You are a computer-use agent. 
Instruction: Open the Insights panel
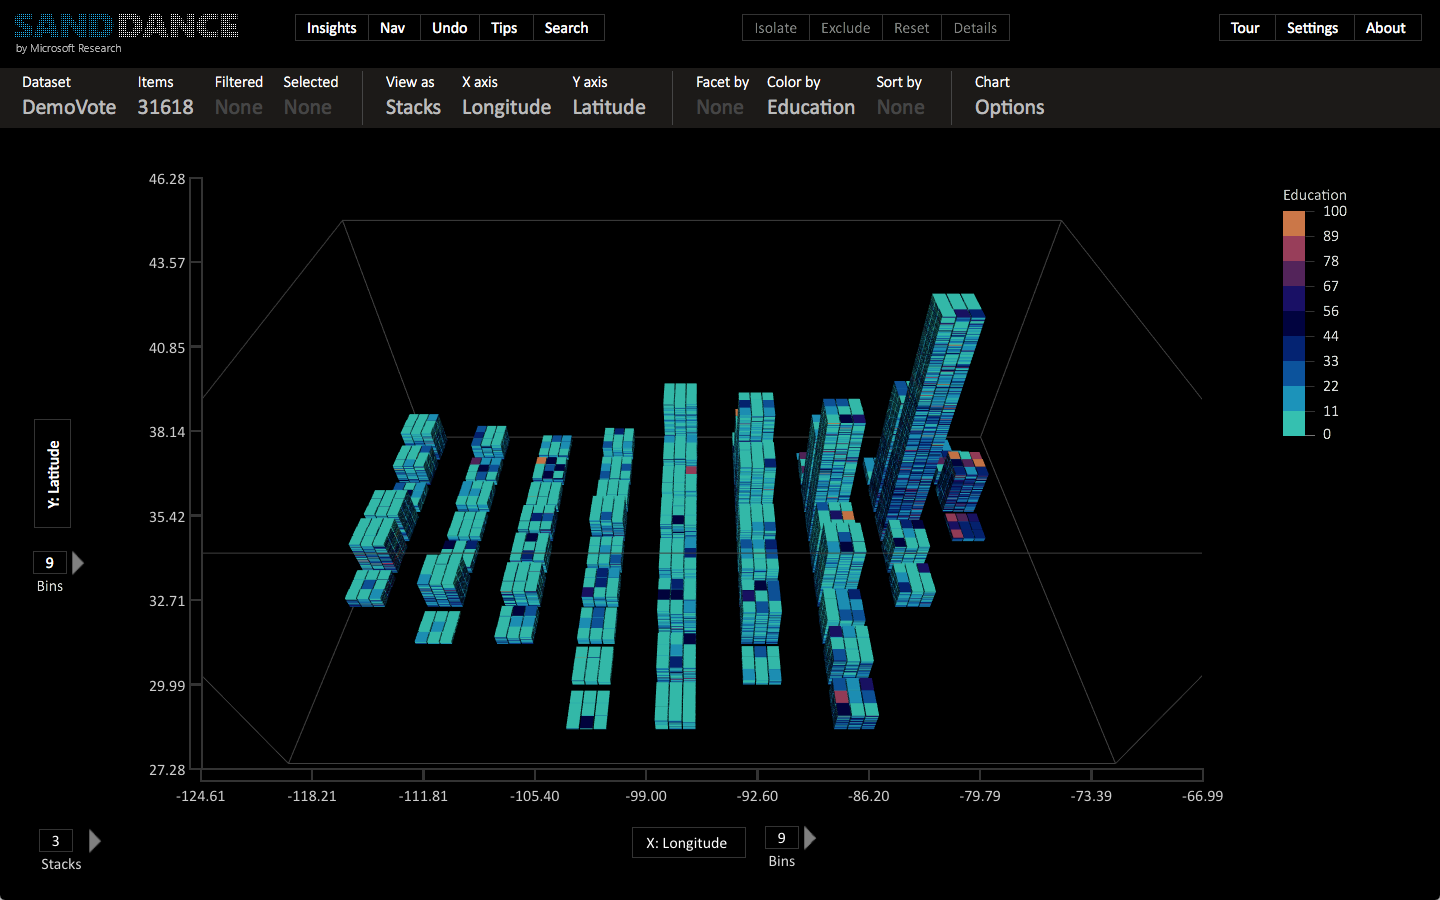(331, 28)
